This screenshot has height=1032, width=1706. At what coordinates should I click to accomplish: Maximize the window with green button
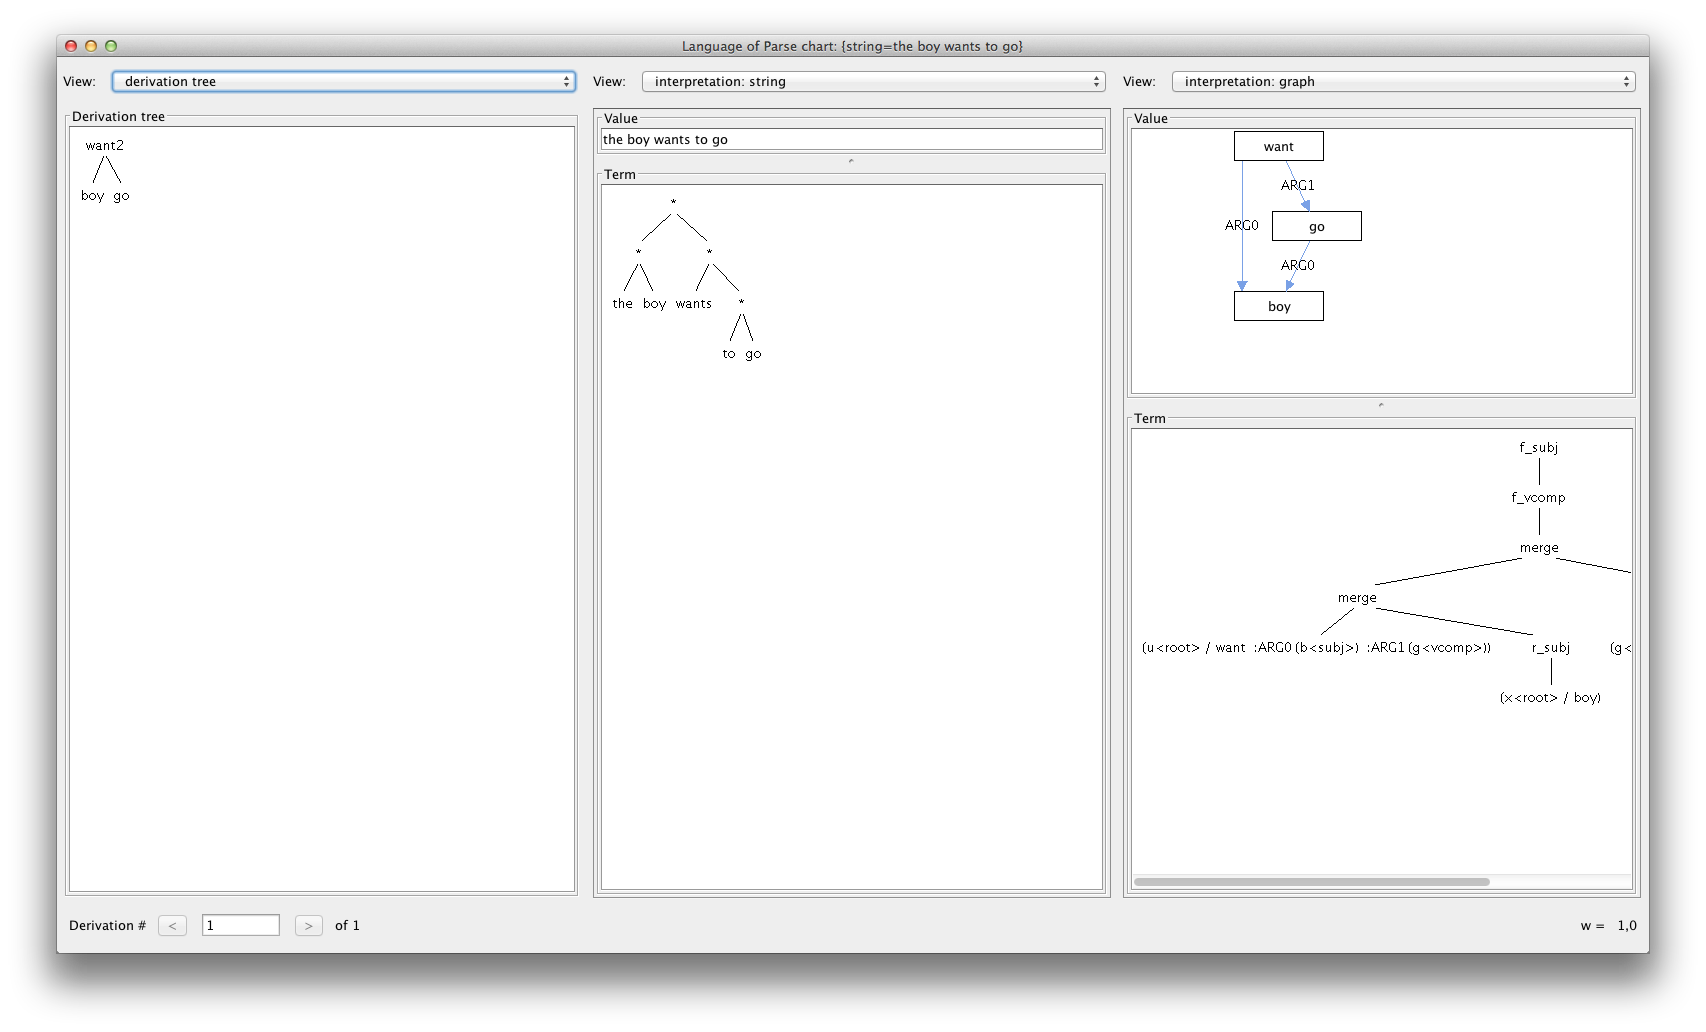pyautogui.click(x=111, y=46)
